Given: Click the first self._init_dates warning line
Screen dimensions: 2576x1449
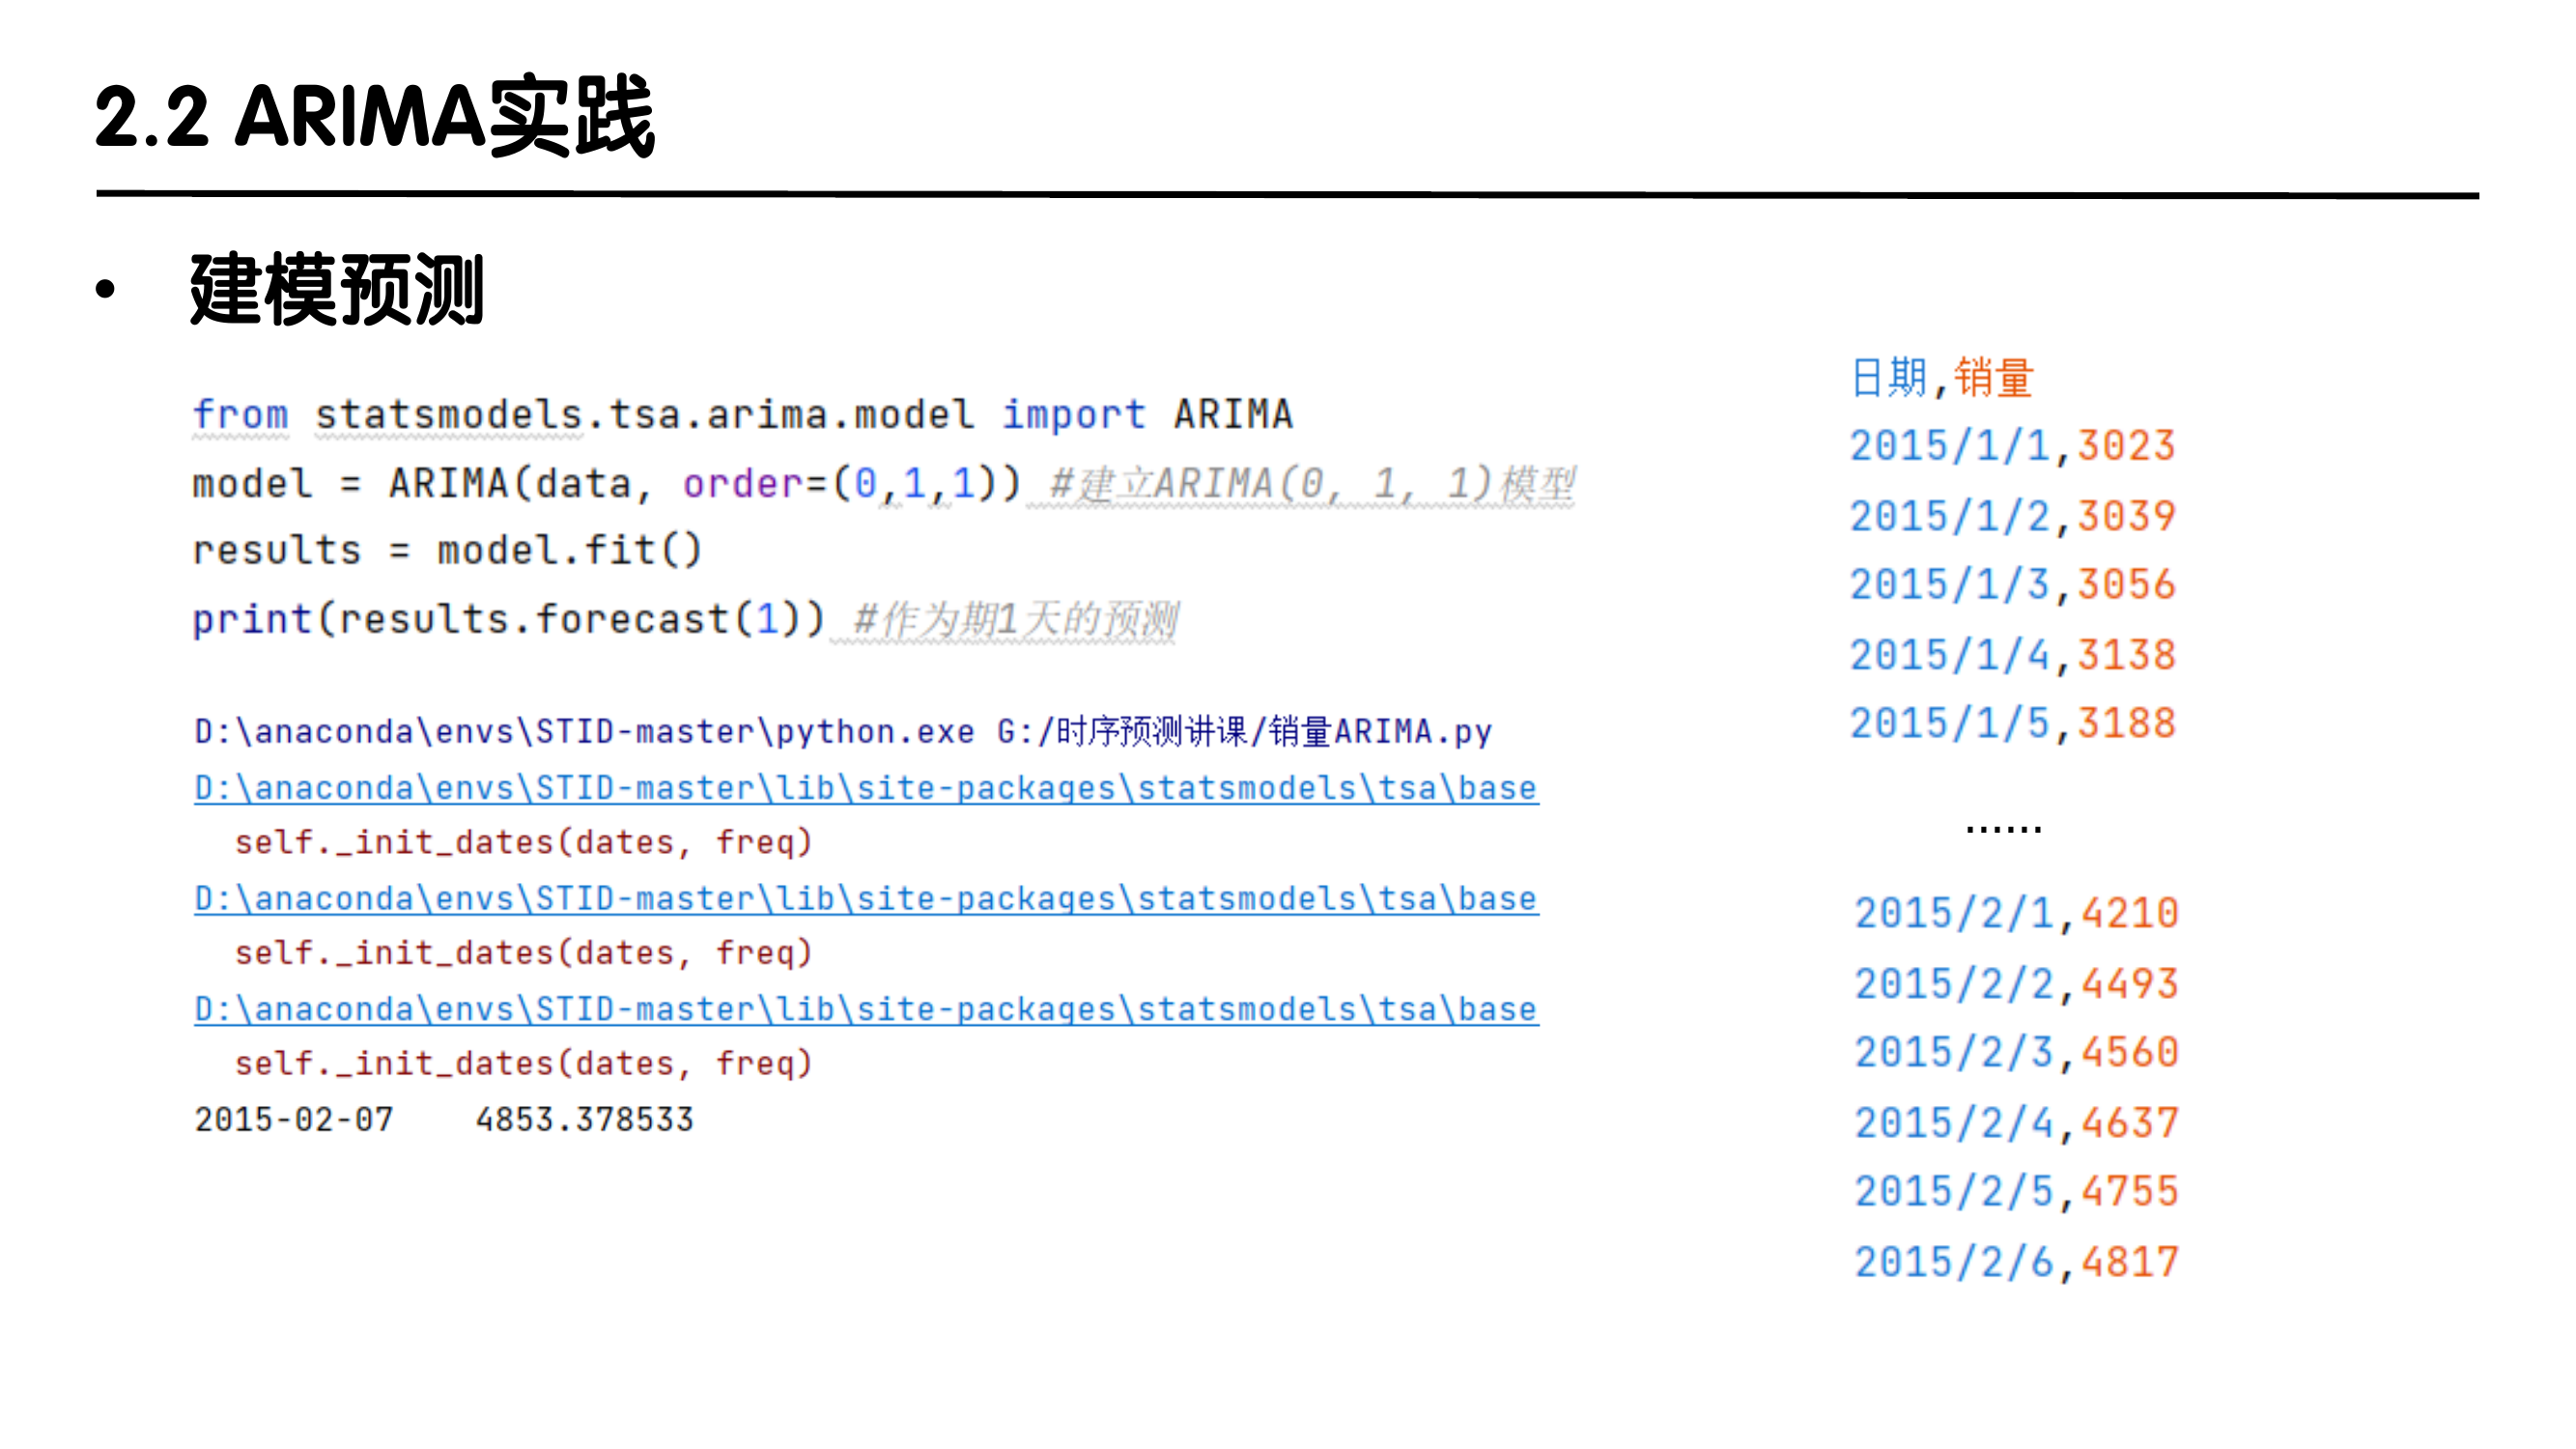Looking at the screenshot, I should (x=523, y=842).
